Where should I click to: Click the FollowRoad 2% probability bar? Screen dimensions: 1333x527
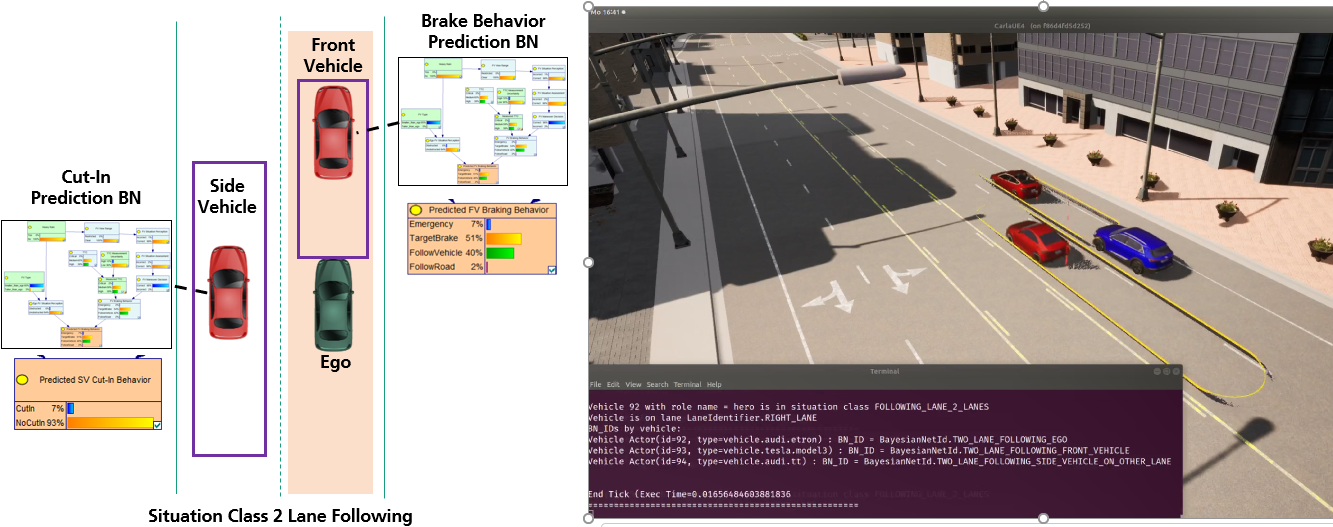point(487,267)
